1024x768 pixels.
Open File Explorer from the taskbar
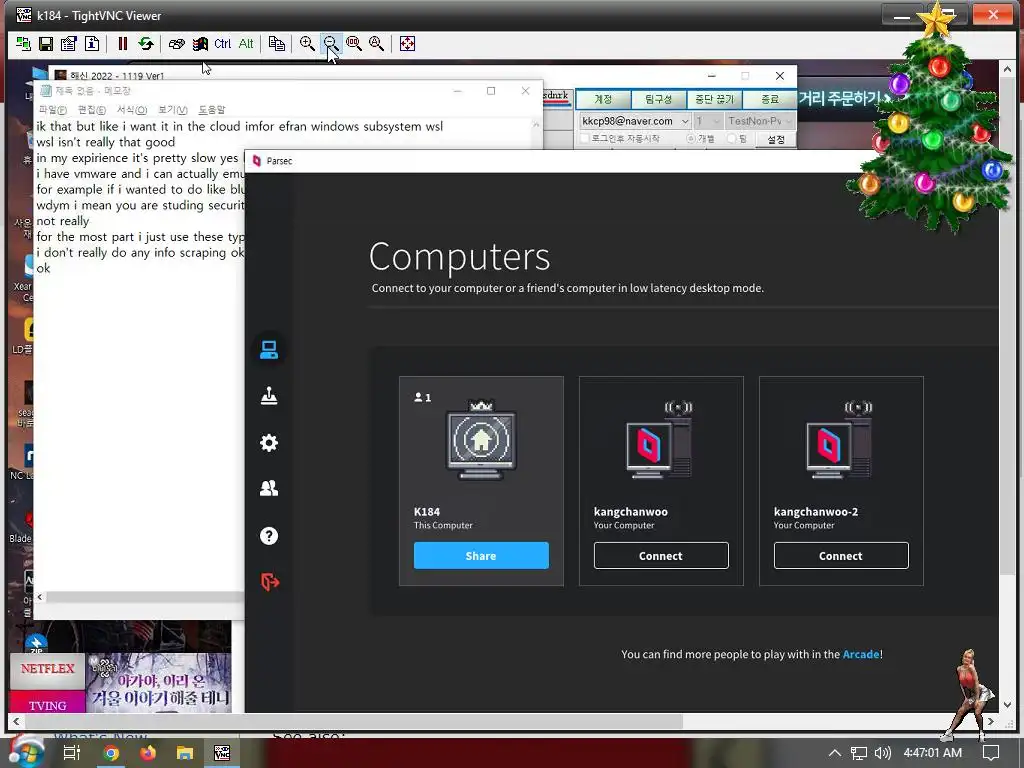click(185, 753)
